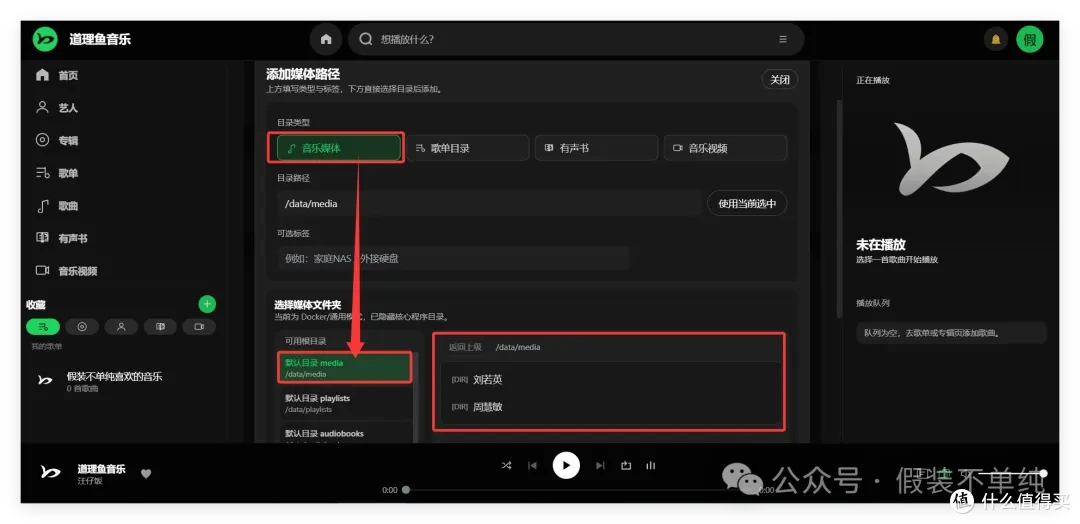
Task: Select the artist filter chip under 收藏
Action: click(121, 326)
